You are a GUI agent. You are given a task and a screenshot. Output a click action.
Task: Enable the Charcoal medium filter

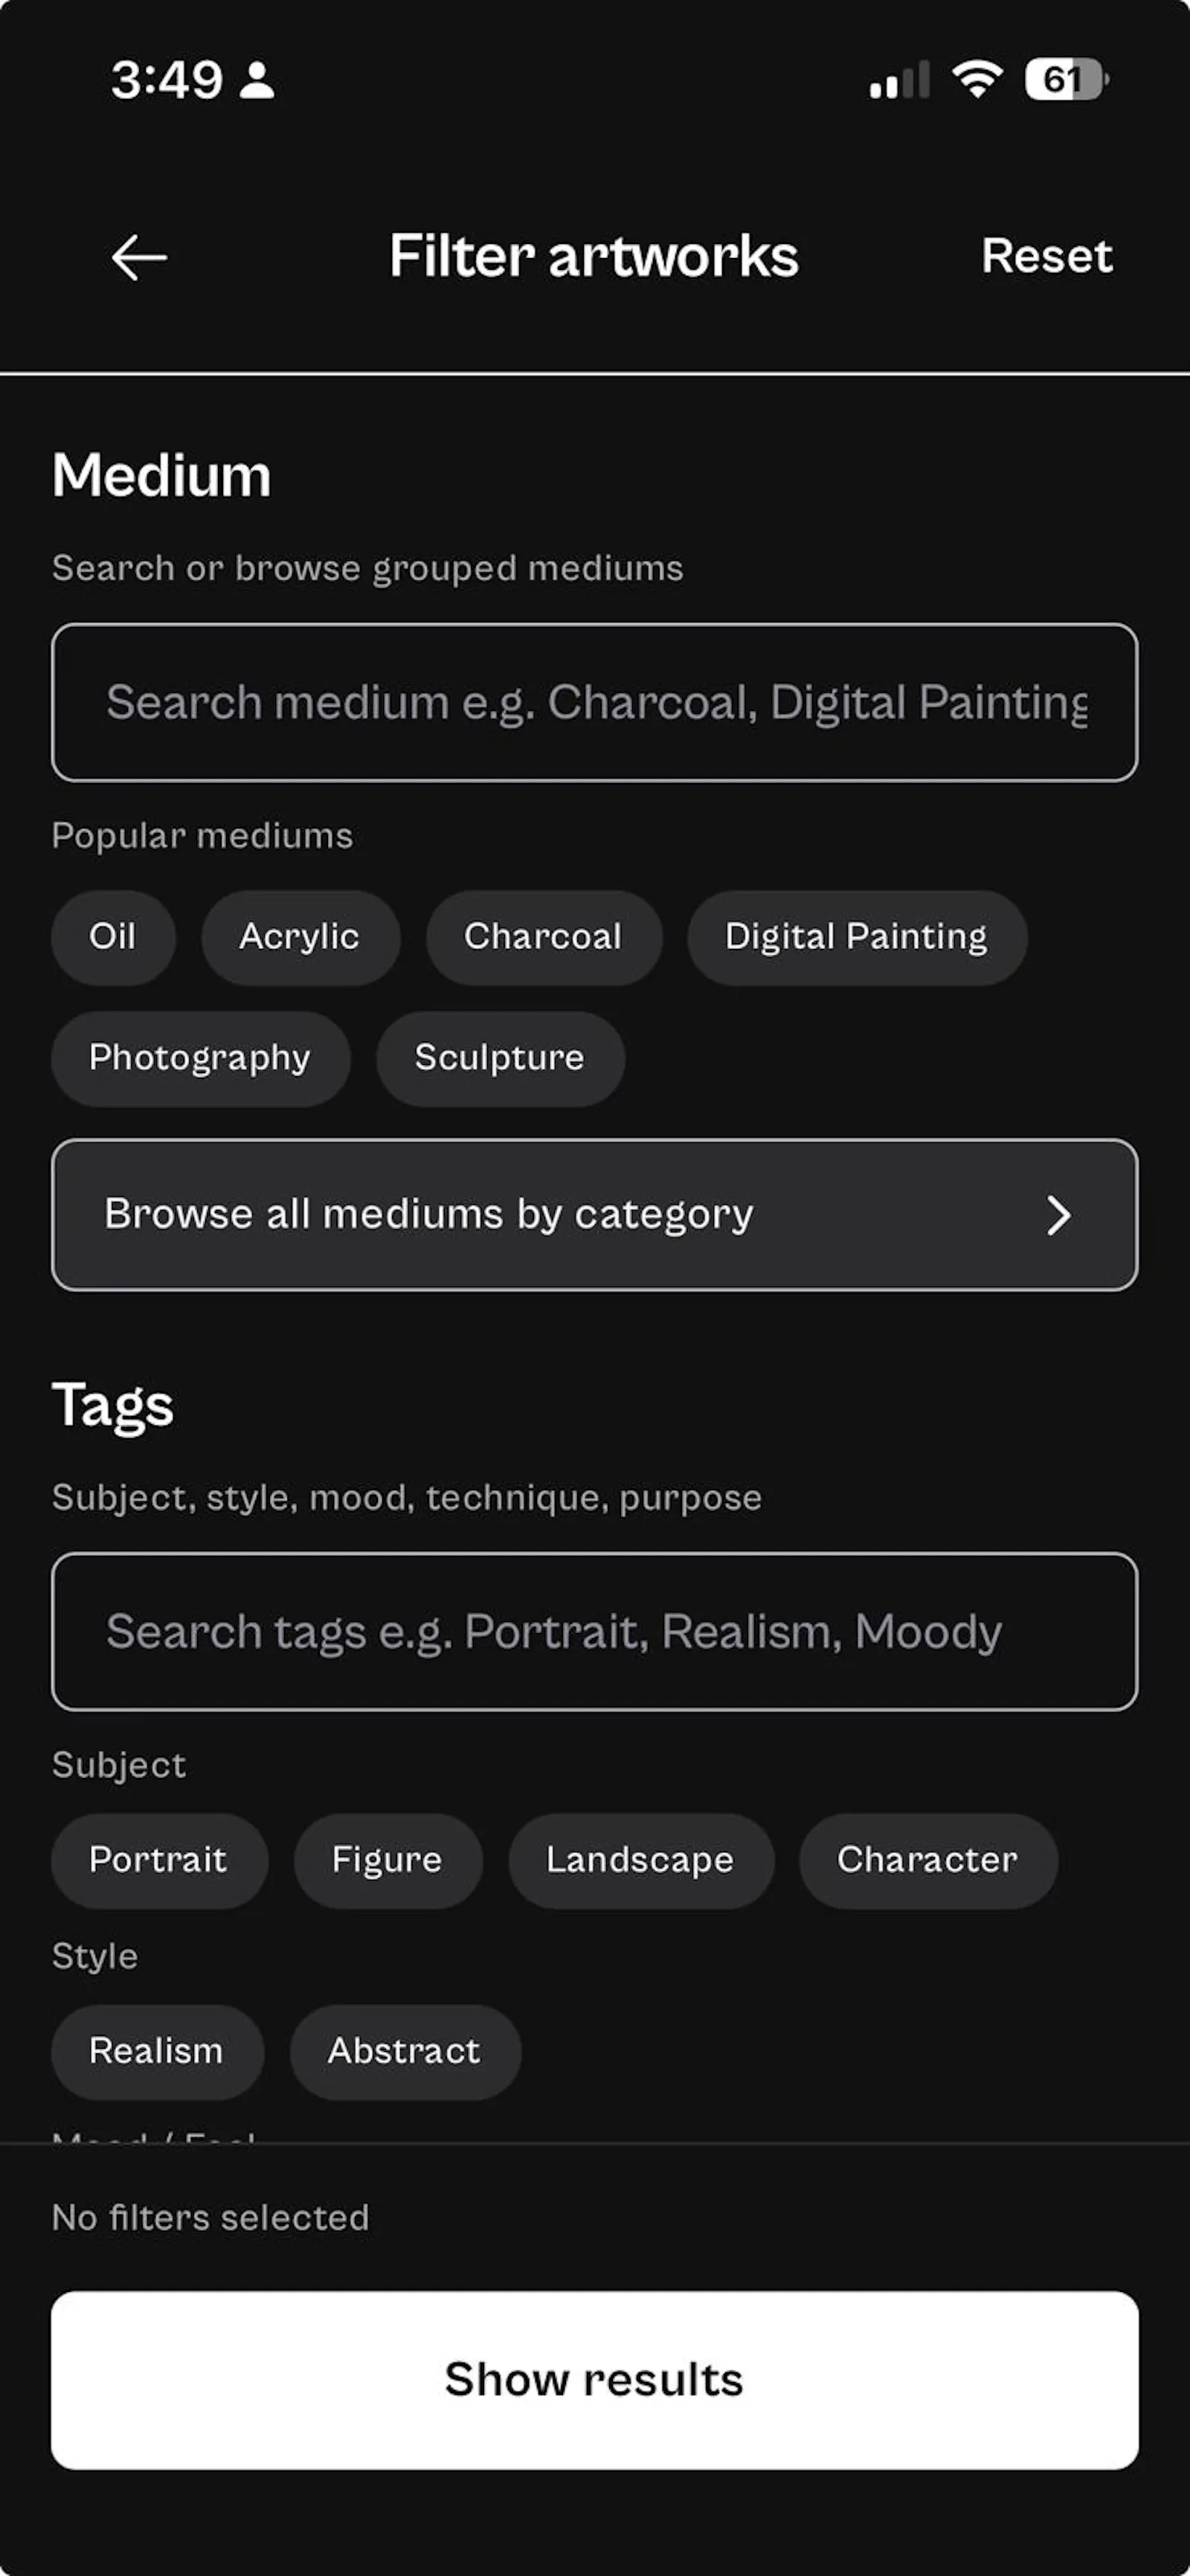click(543, 937)
